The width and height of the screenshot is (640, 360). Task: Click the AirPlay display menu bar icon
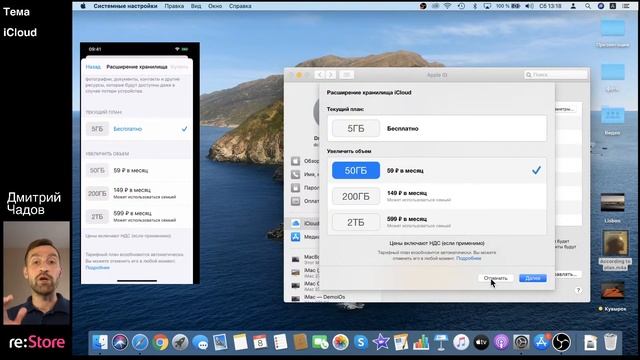[x=487, y=6]
